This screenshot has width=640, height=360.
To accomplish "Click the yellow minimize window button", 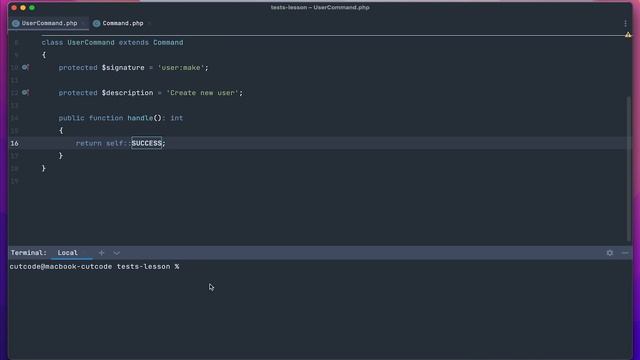I will click(23, 8).
